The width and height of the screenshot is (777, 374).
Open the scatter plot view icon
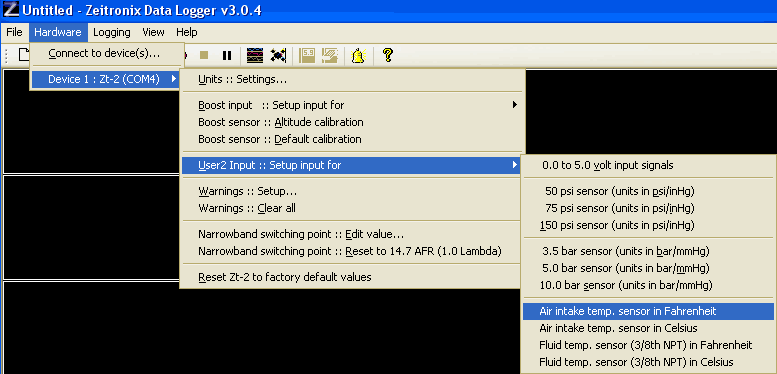pyautogui.click(x=278, y=55)
